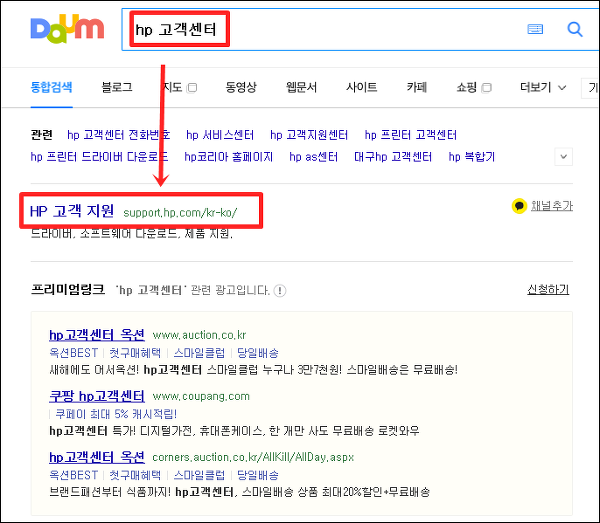Open the 'HP 고객 지원' result title
This screenshot has height=523, width=600.
tap(72, 211)
